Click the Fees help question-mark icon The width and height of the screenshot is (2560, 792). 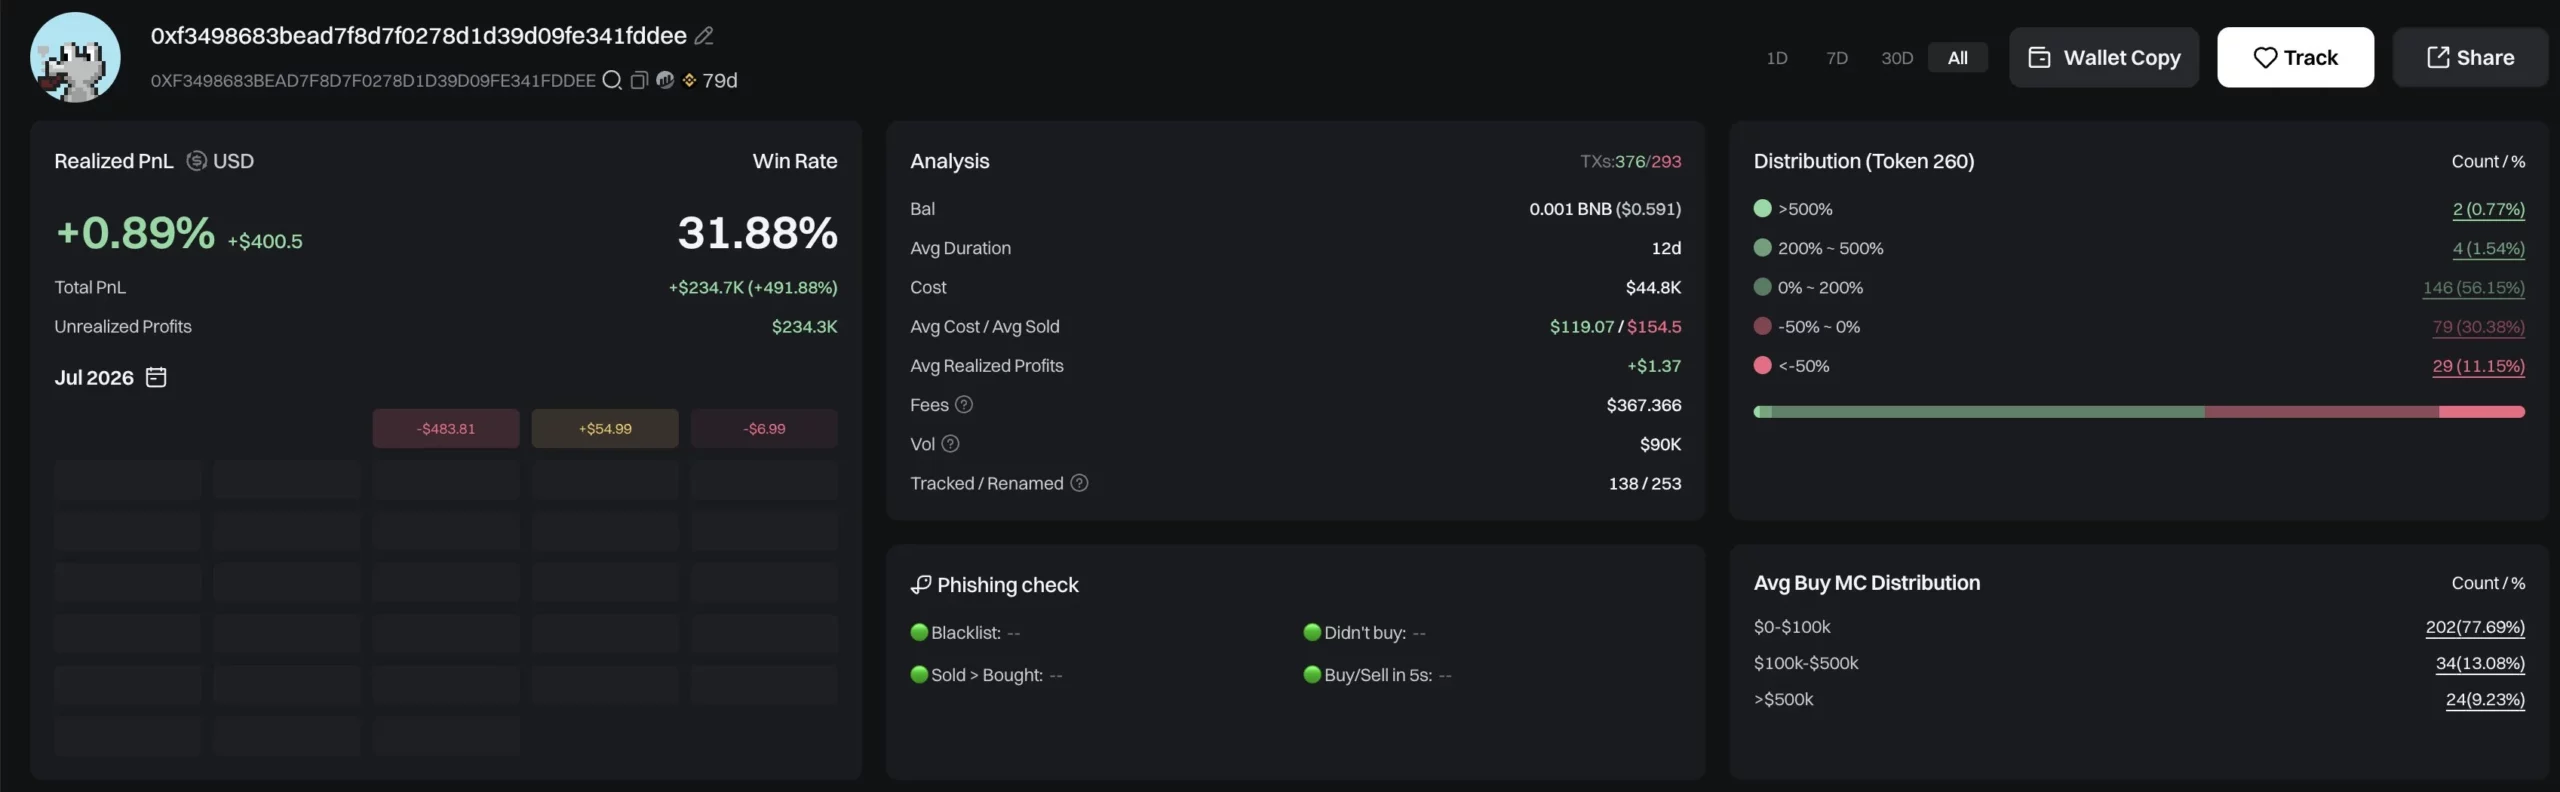tap(964, 405)
